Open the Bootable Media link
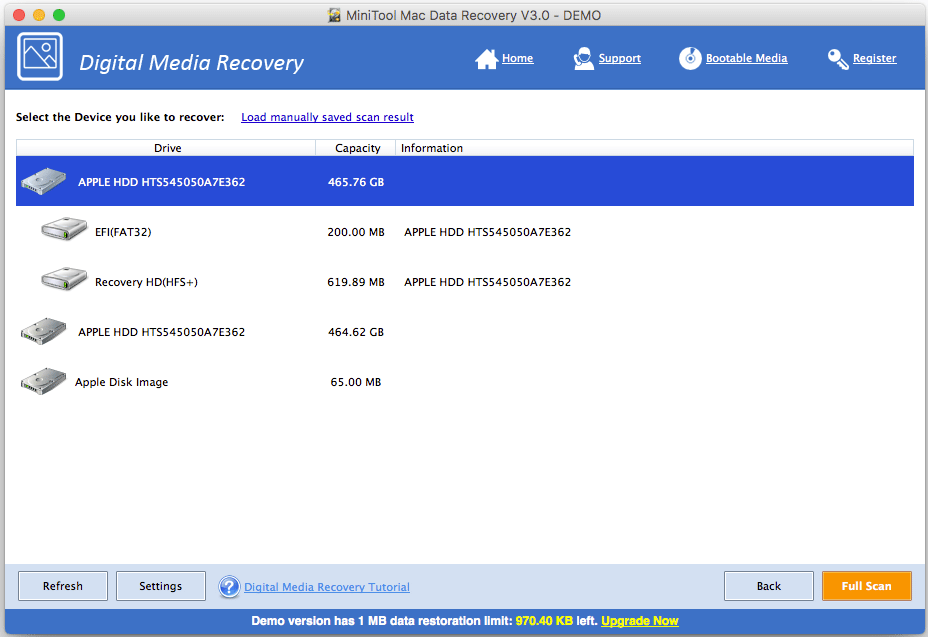 click(746, 58)
